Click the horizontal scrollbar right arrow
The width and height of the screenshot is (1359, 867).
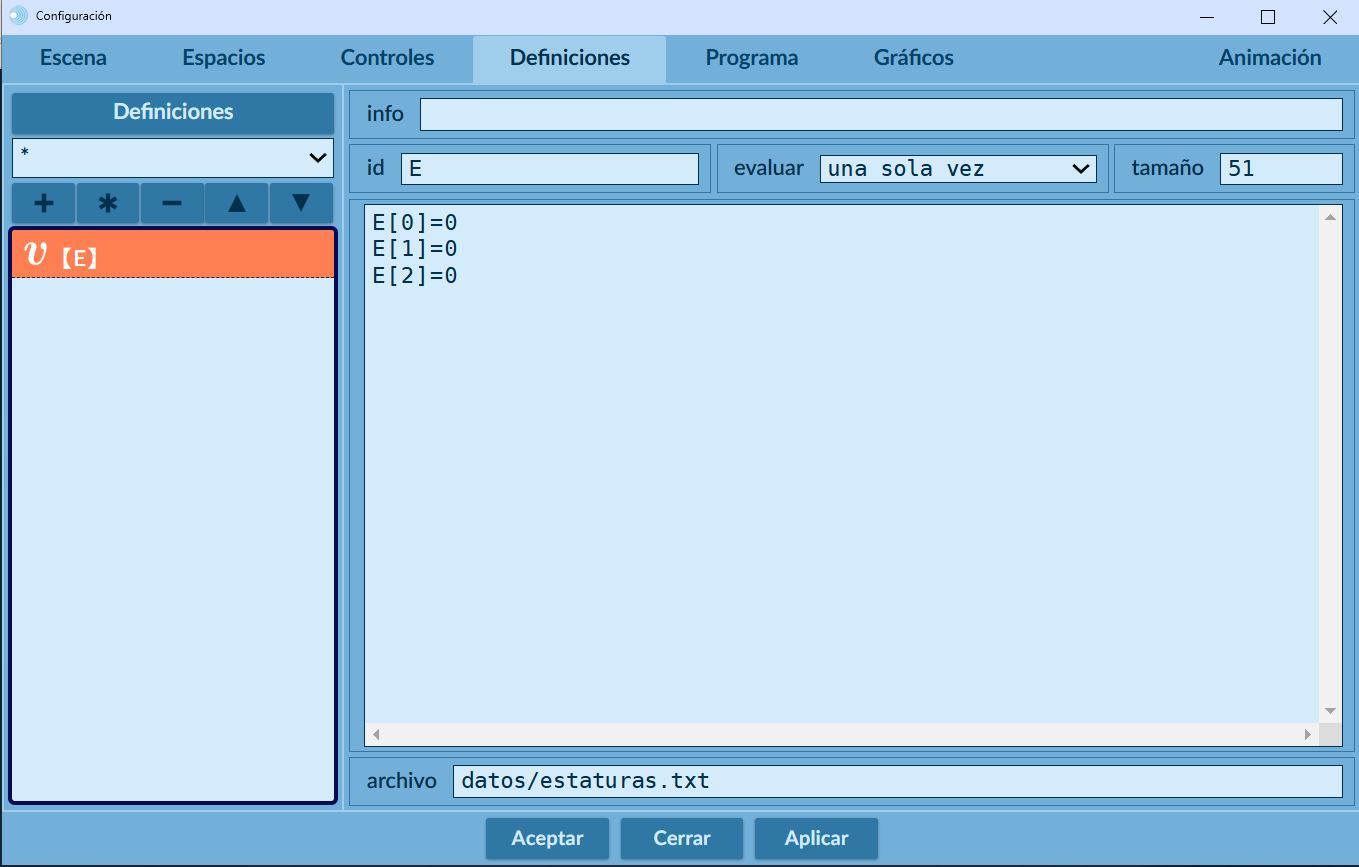(x=1308, y=734)
